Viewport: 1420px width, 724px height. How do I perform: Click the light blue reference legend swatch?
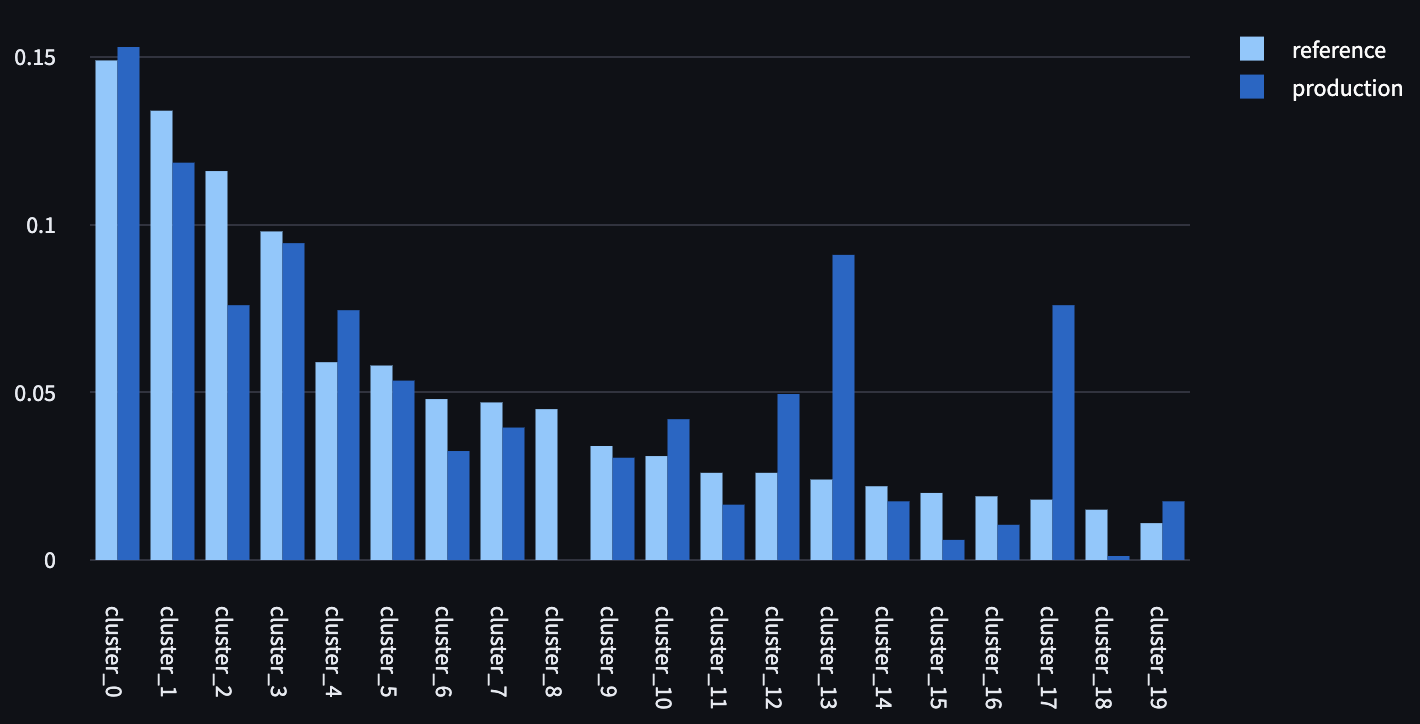1251,49
